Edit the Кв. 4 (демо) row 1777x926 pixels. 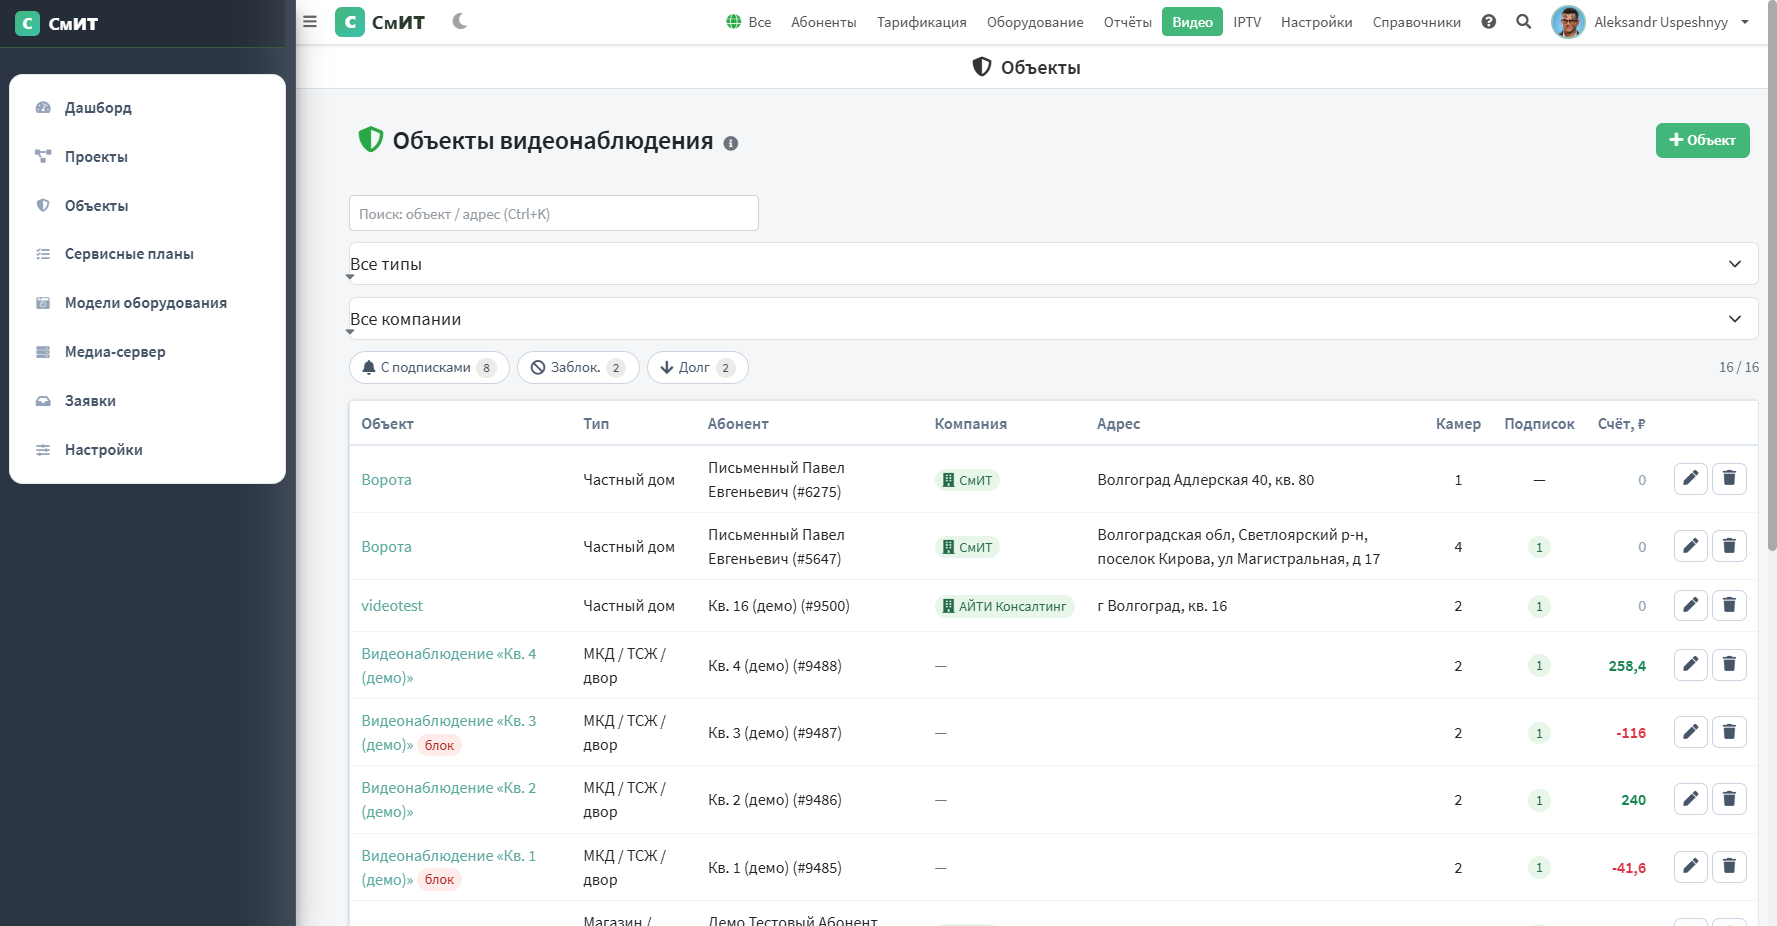click(x=1690, y=665)
